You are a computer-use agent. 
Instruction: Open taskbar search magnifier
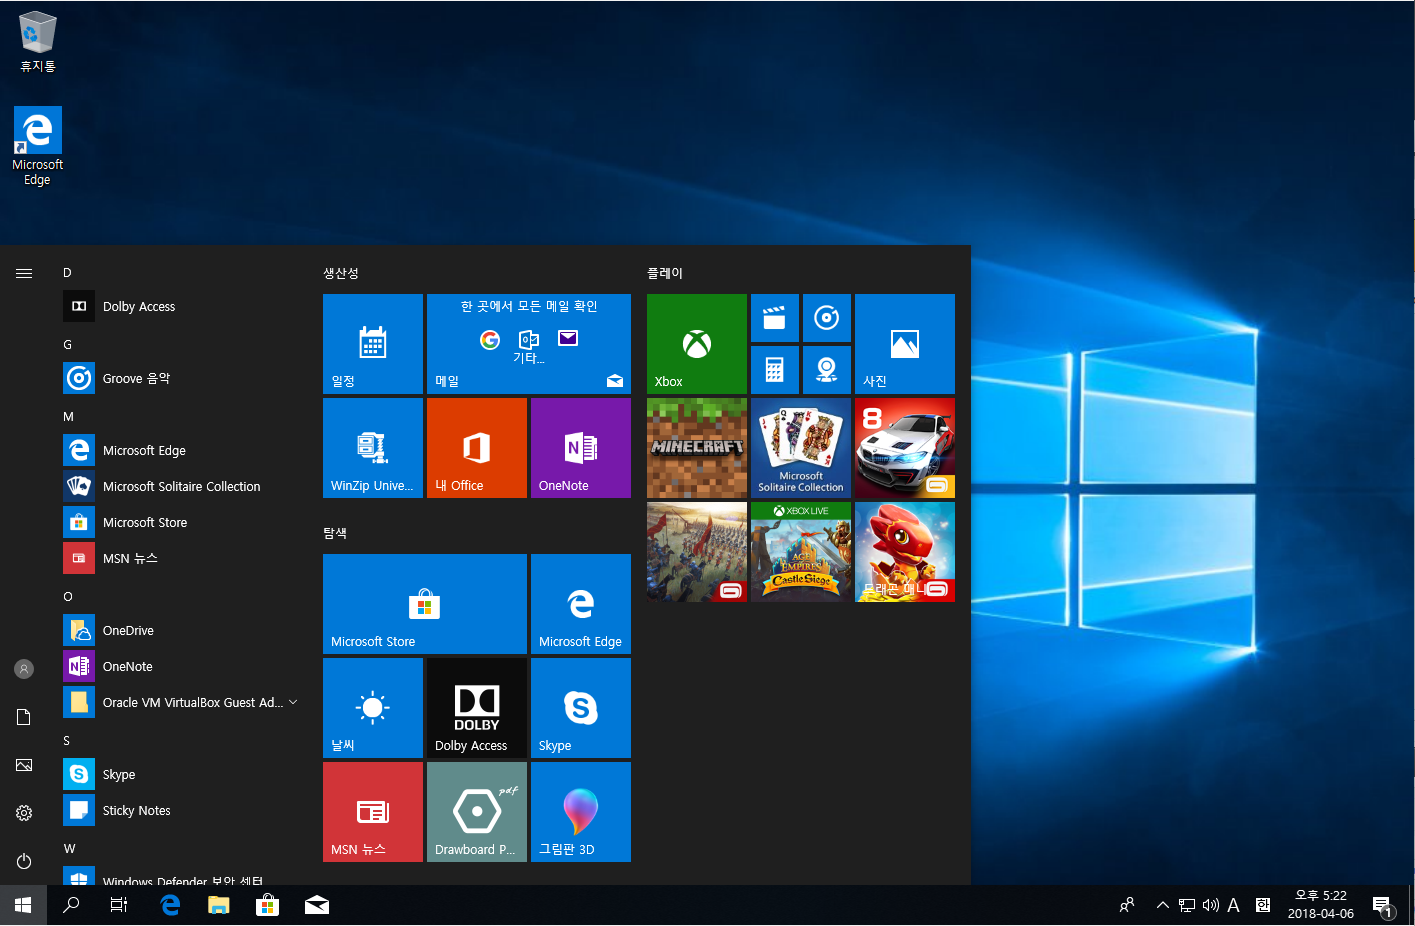pos(71,905)
